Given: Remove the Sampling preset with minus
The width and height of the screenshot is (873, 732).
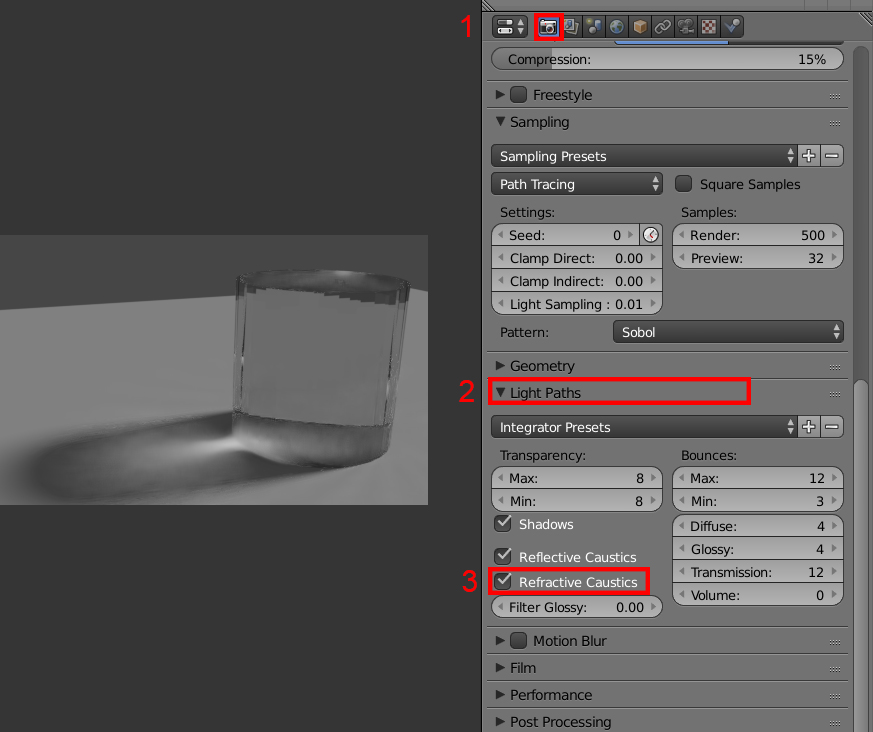Looking at the screenshot, I should tap(832, 156).
